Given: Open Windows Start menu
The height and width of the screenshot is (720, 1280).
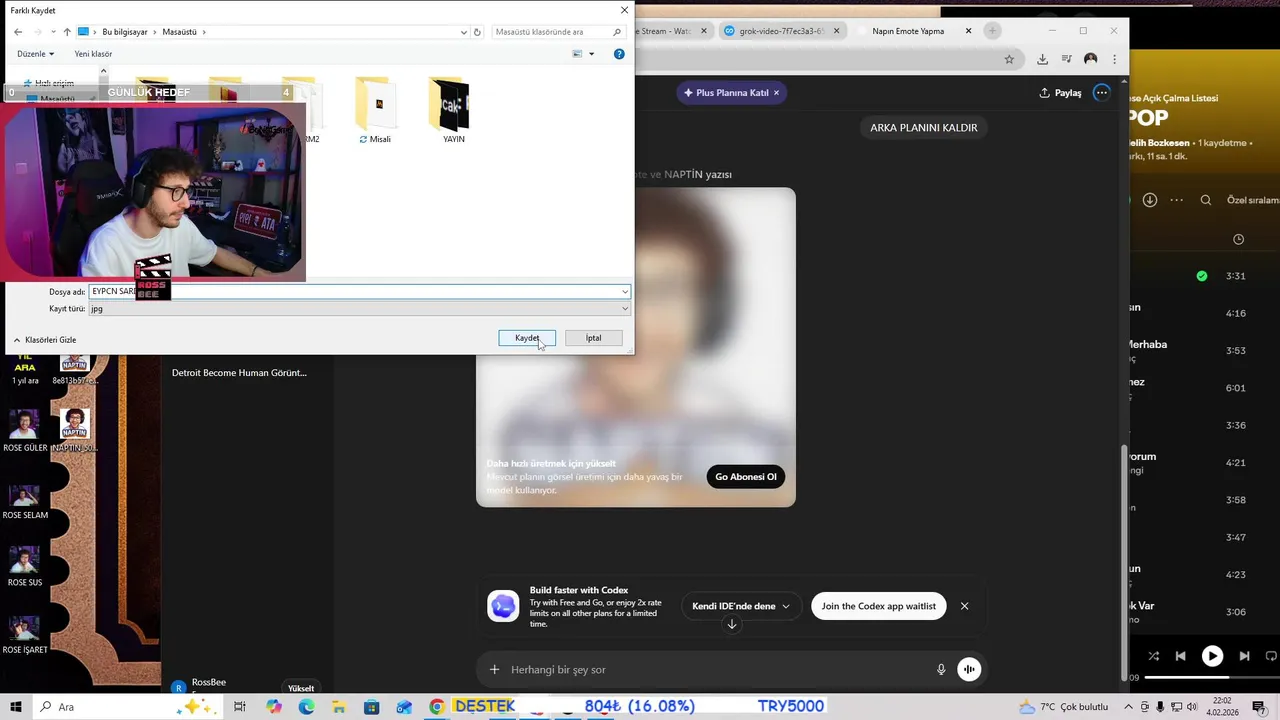Looking at the screenshot, I should click(x=15, y=707).
